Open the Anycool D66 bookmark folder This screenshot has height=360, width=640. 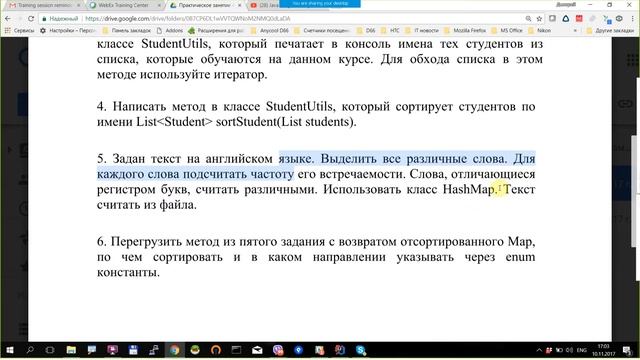270,31
